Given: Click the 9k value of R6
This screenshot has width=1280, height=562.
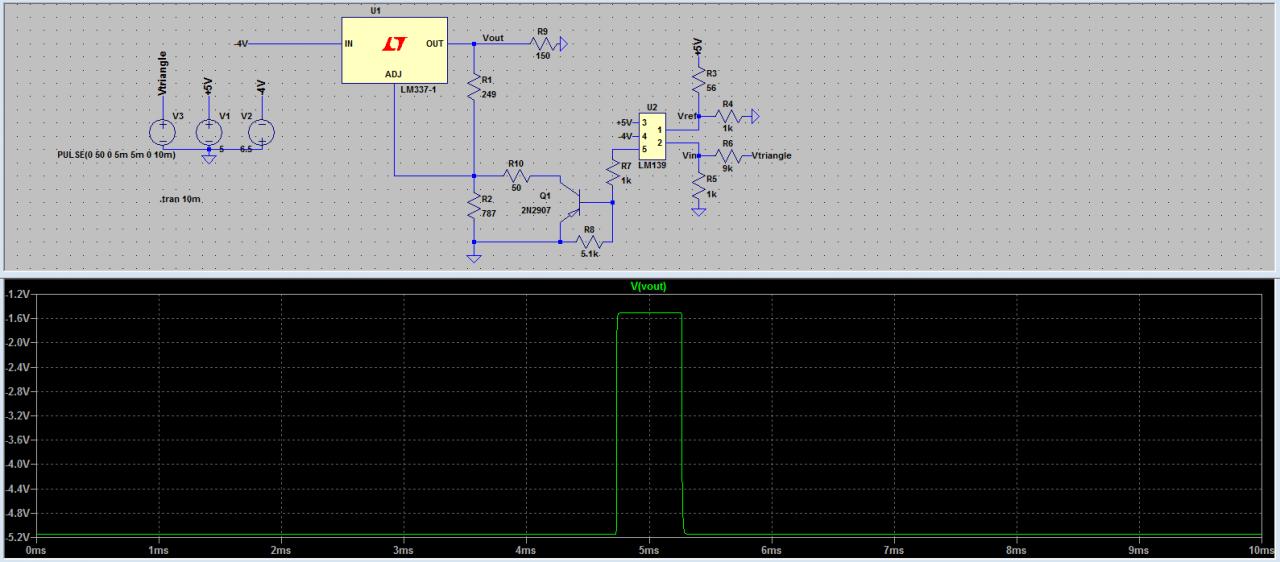Looking at the screenshot, I should (728, 168).
